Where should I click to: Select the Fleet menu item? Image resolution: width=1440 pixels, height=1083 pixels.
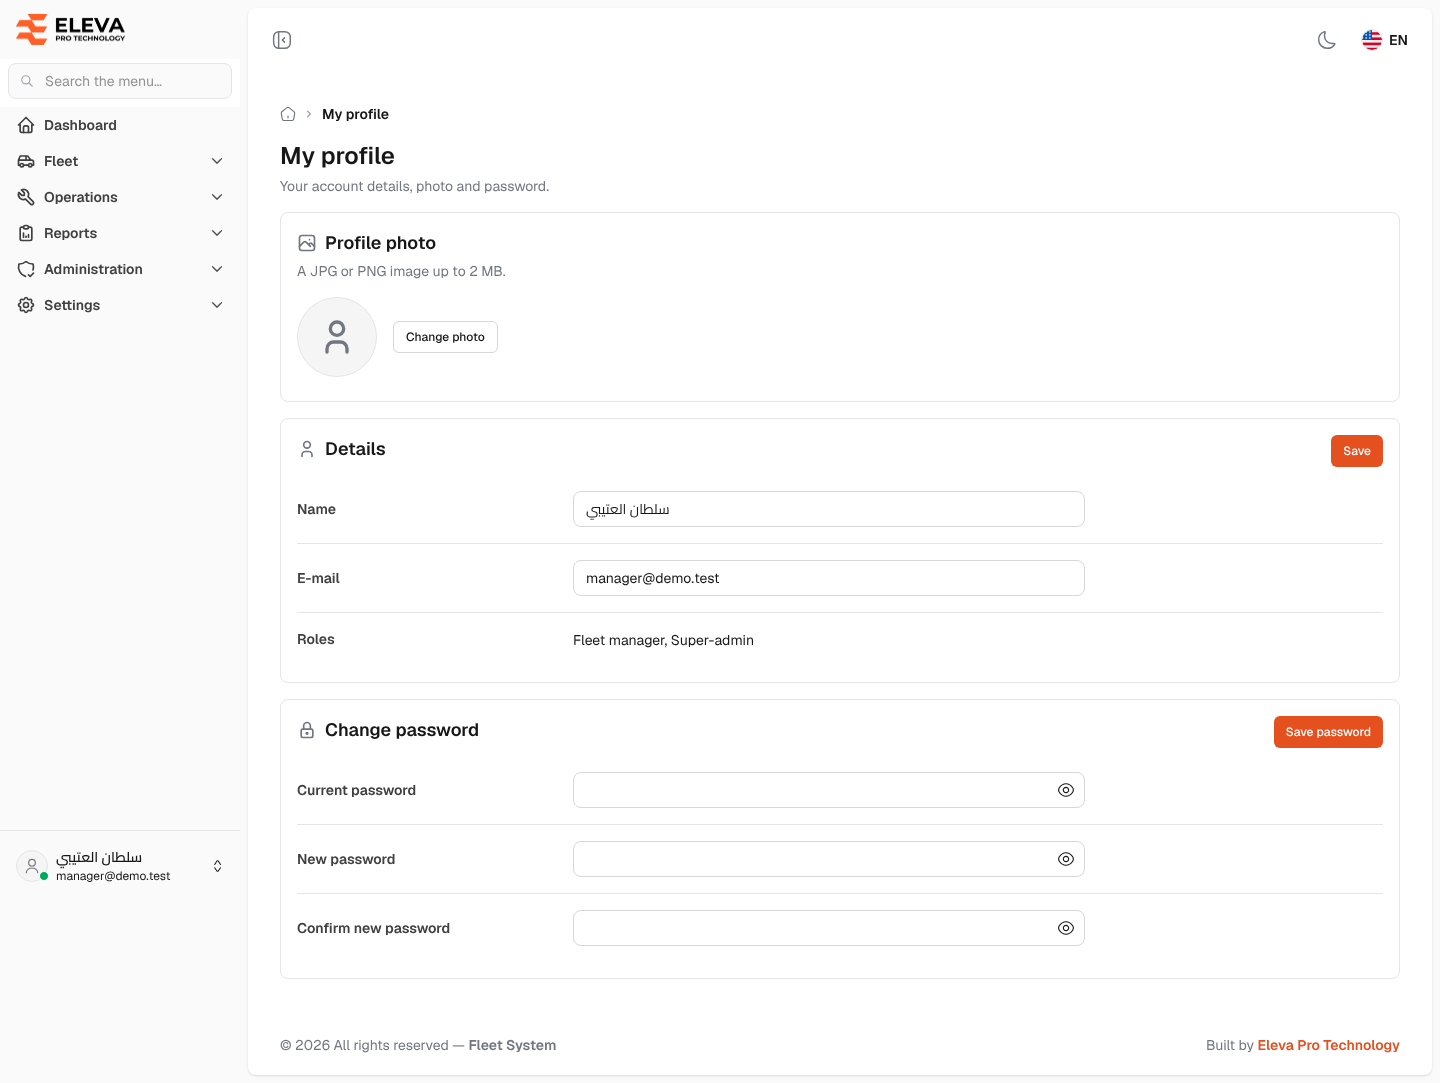(x=120, y=161)
